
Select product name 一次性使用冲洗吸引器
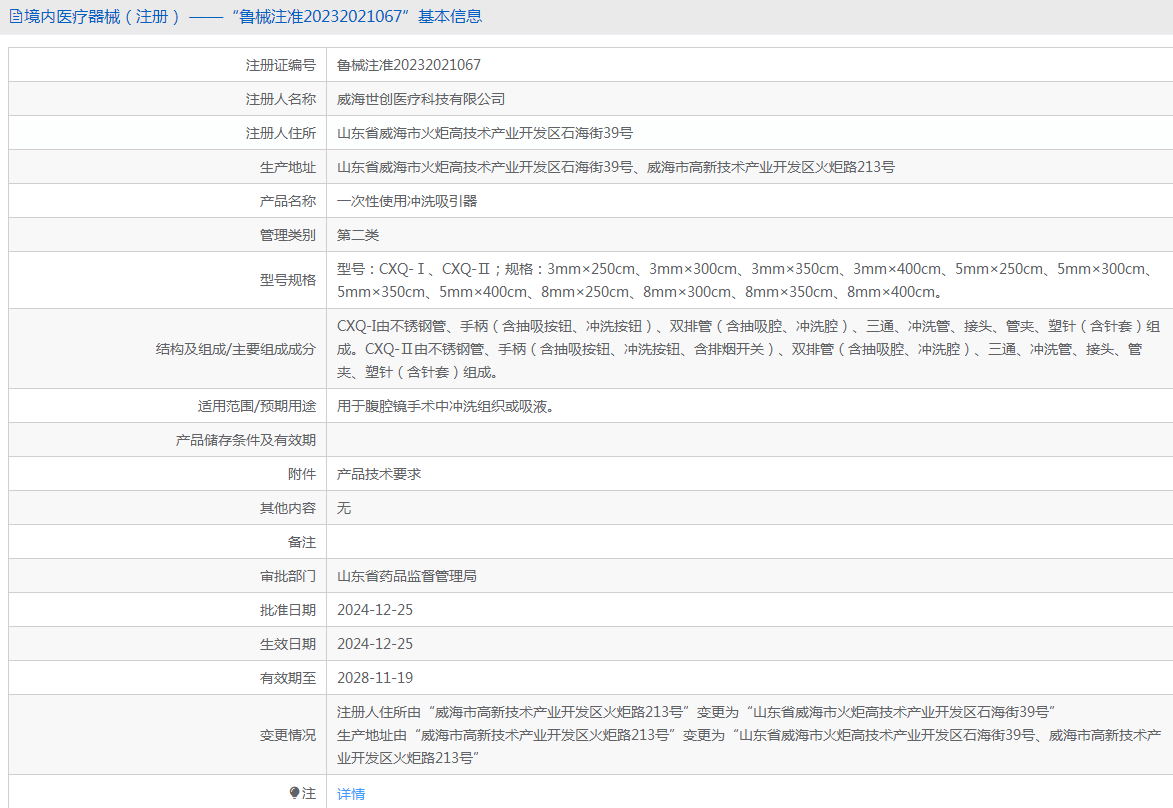(407, 201)
